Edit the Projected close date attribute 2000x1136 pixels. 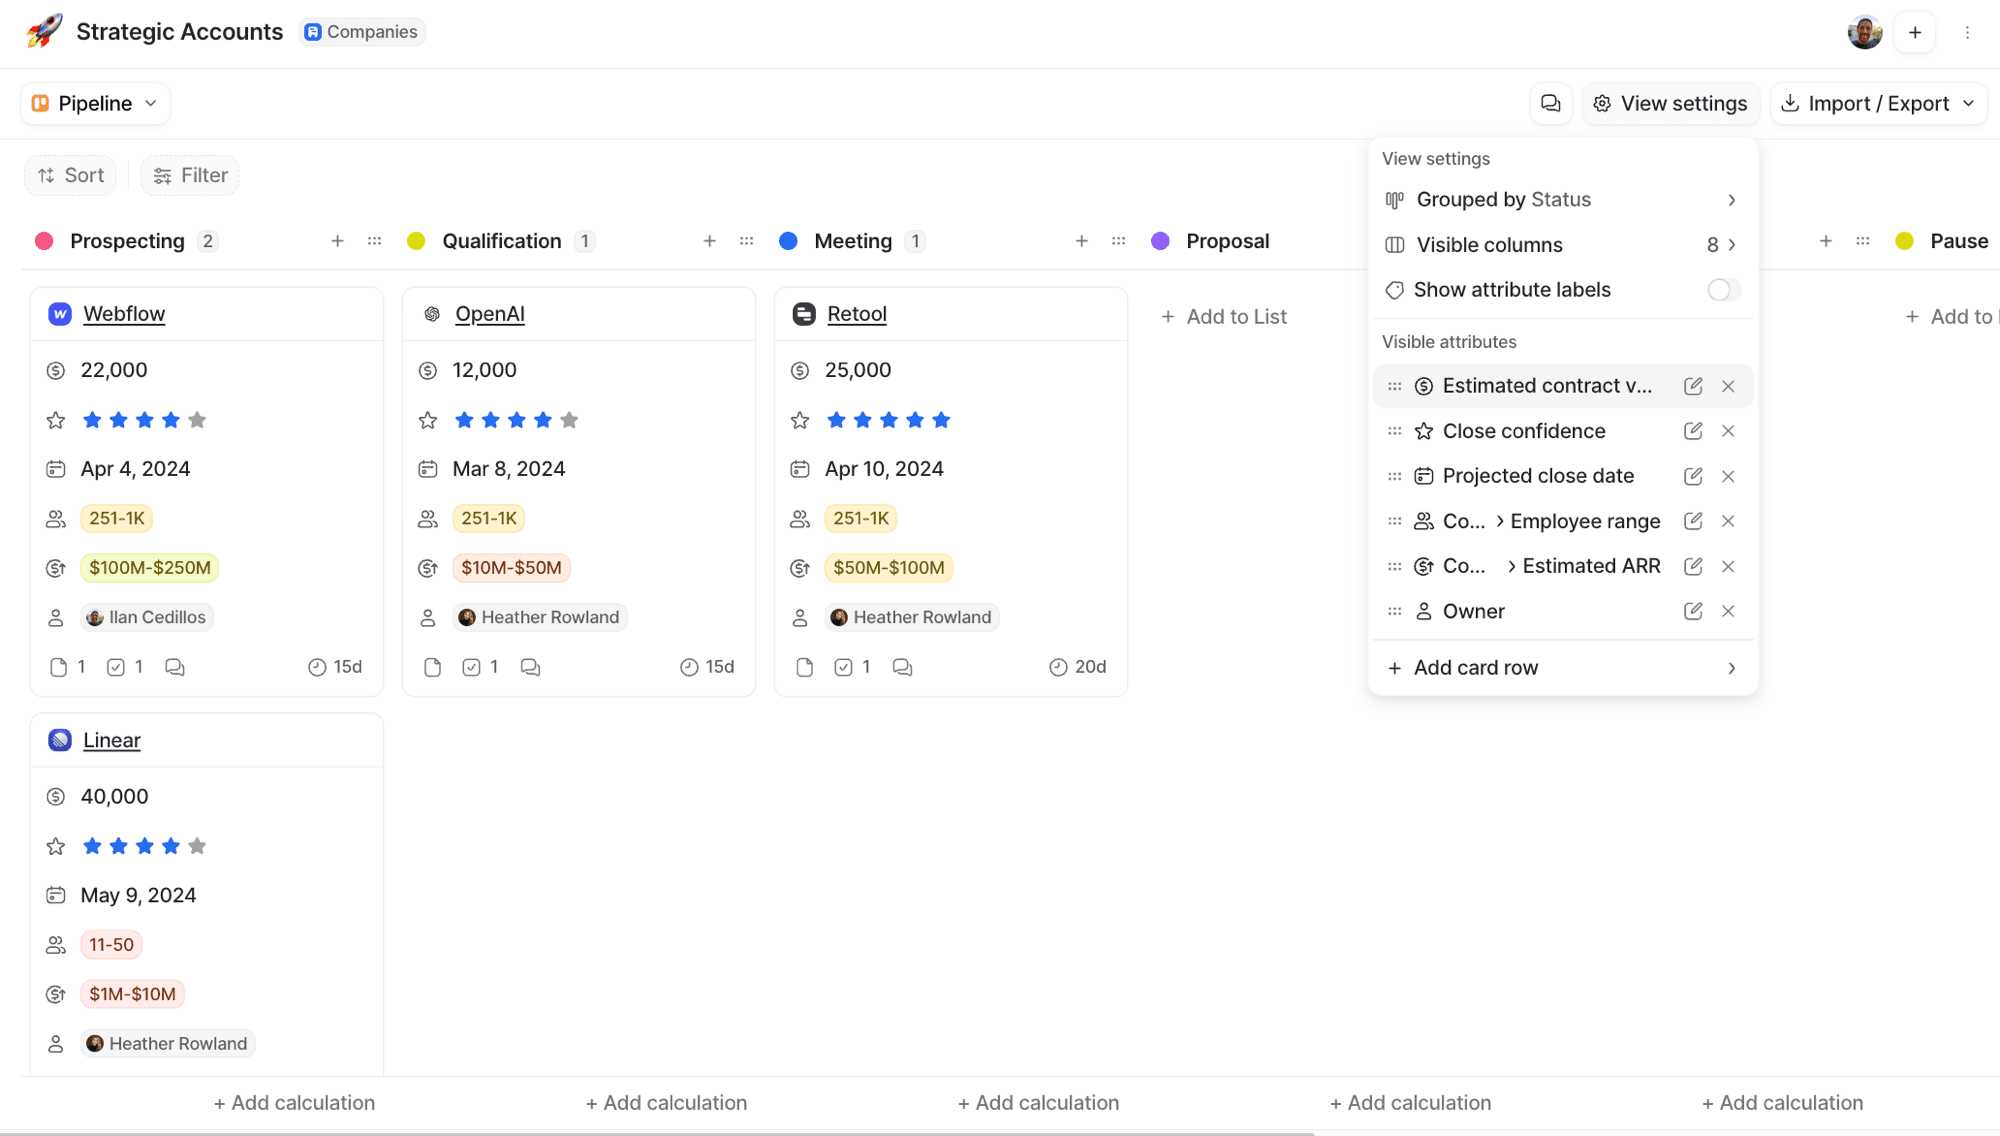click(x=1693, y=476)
